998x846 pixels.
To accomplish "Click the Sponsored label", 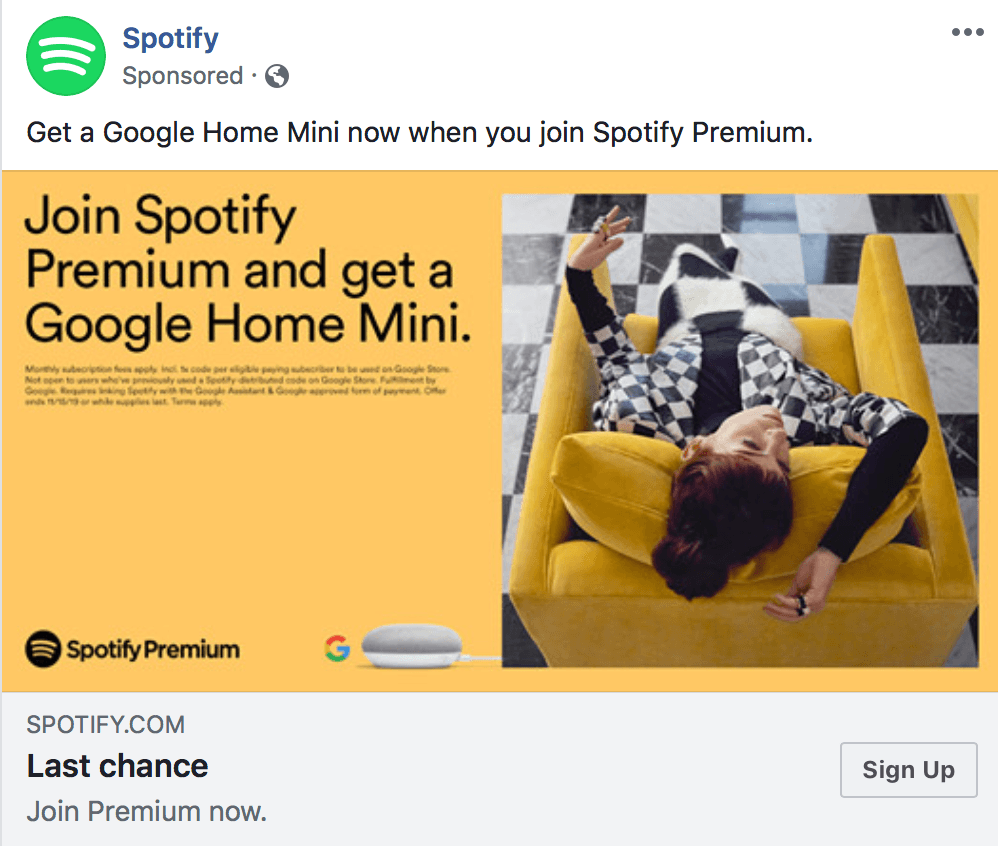I will tap(183, 76).
